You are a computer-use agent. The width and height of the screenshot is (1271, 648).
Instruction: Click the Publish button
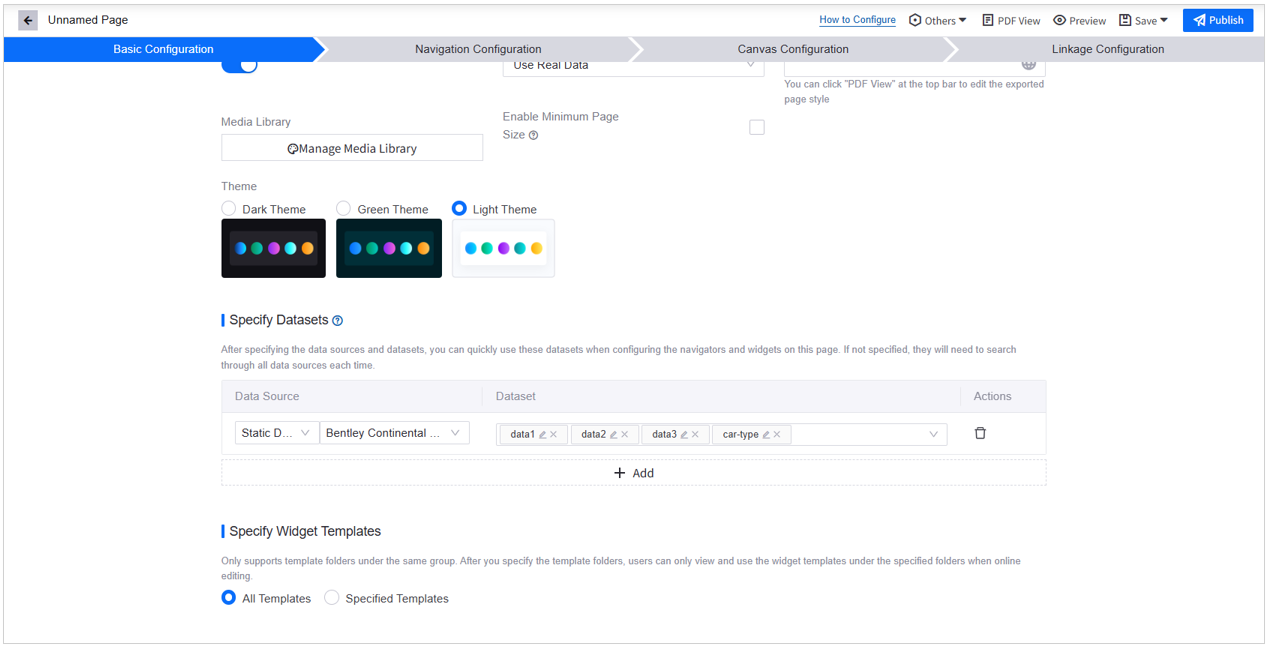tap(1217, 20)
